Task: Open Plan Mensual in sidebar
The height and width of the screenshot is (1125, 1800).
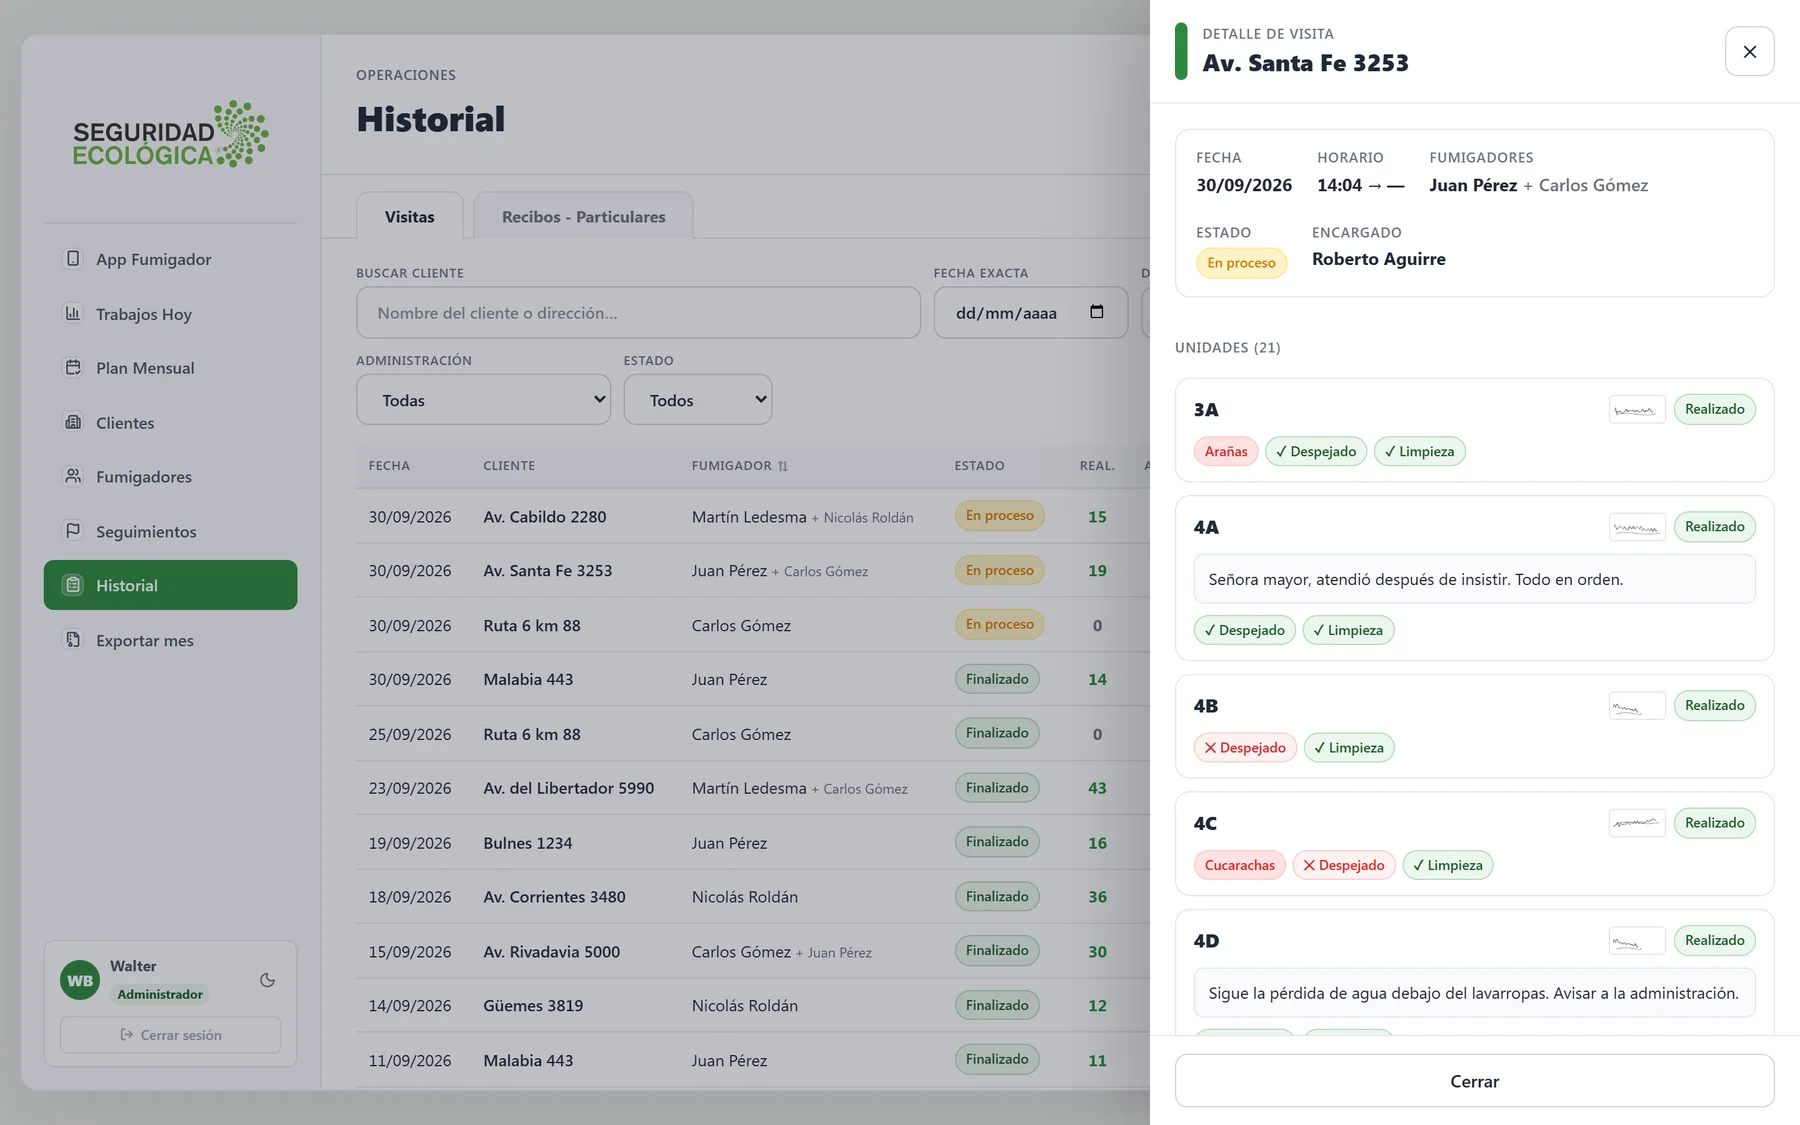Action: (x=170, y=368)
